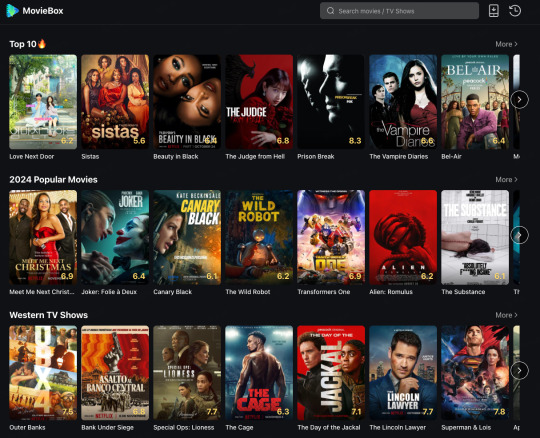Open More for Top 10
The width and height of the screenshot is (540, 438).
click(x=506, y=44)
